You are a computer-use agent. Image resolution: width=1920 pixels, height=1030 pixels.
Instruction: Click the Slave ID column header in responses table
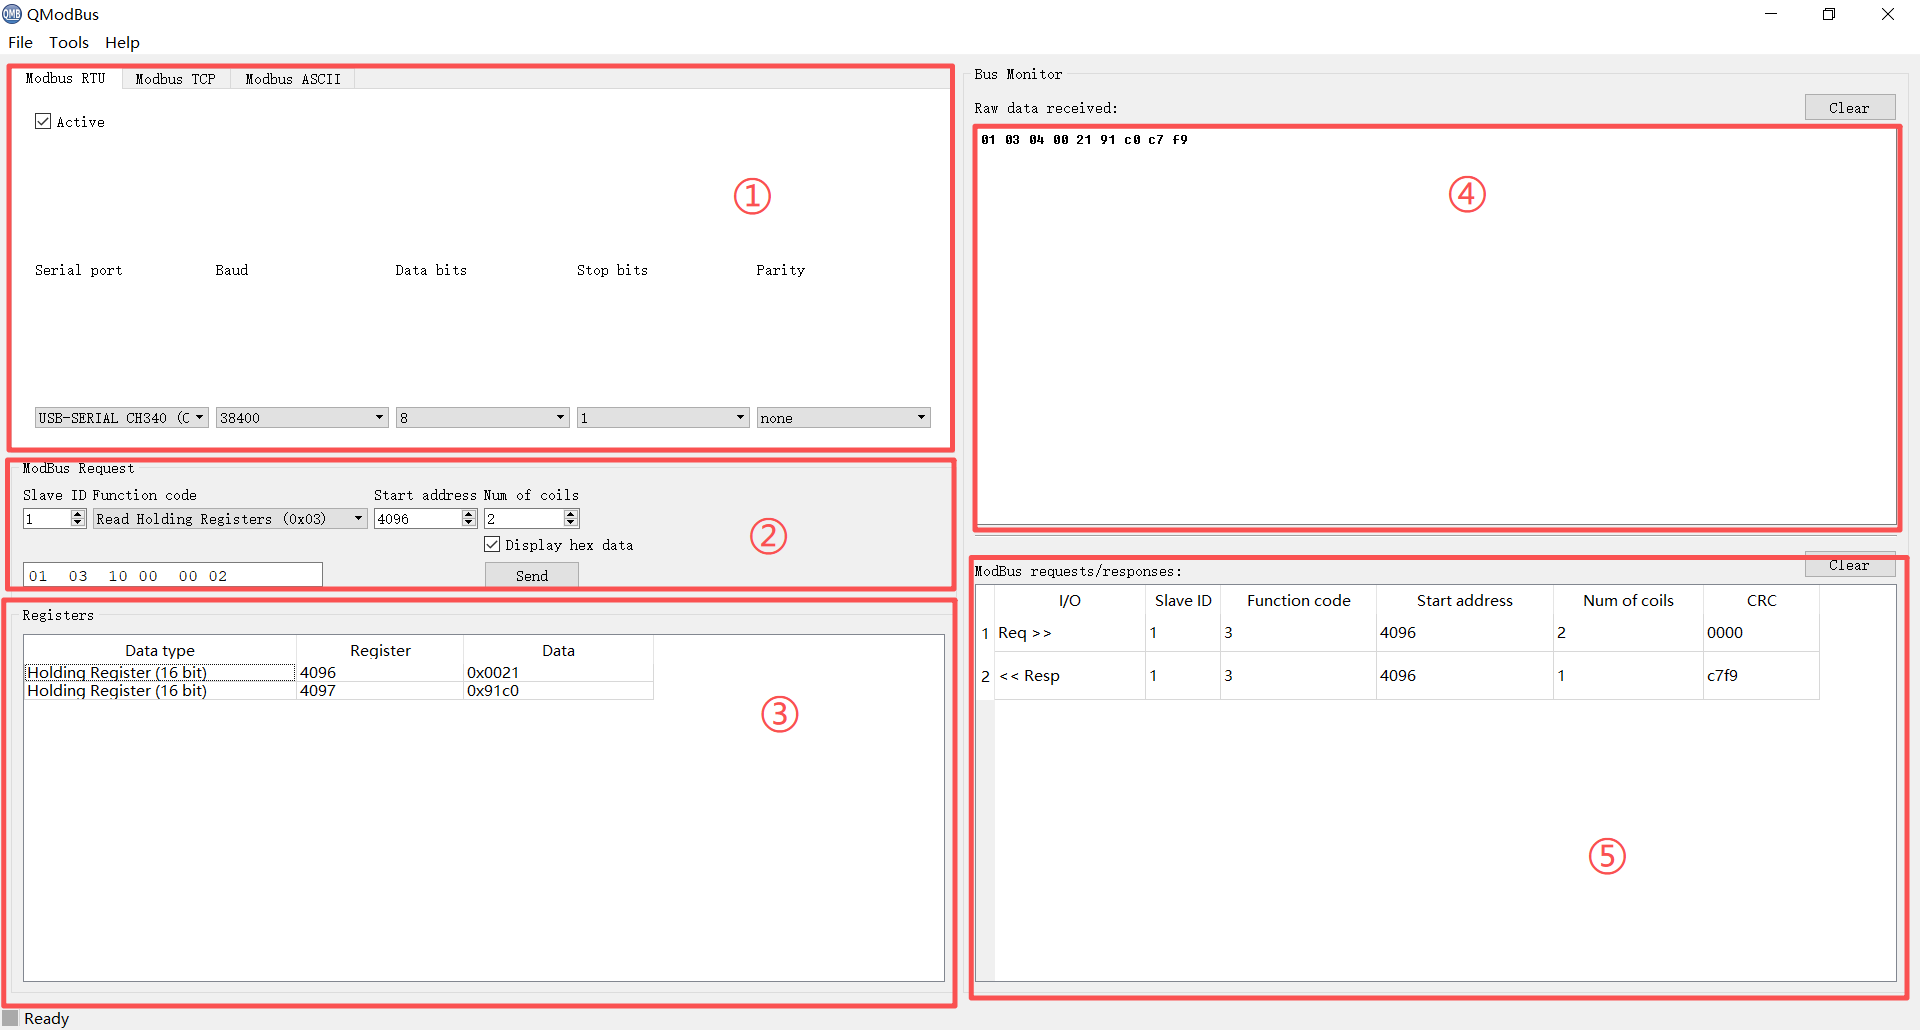1183,600
